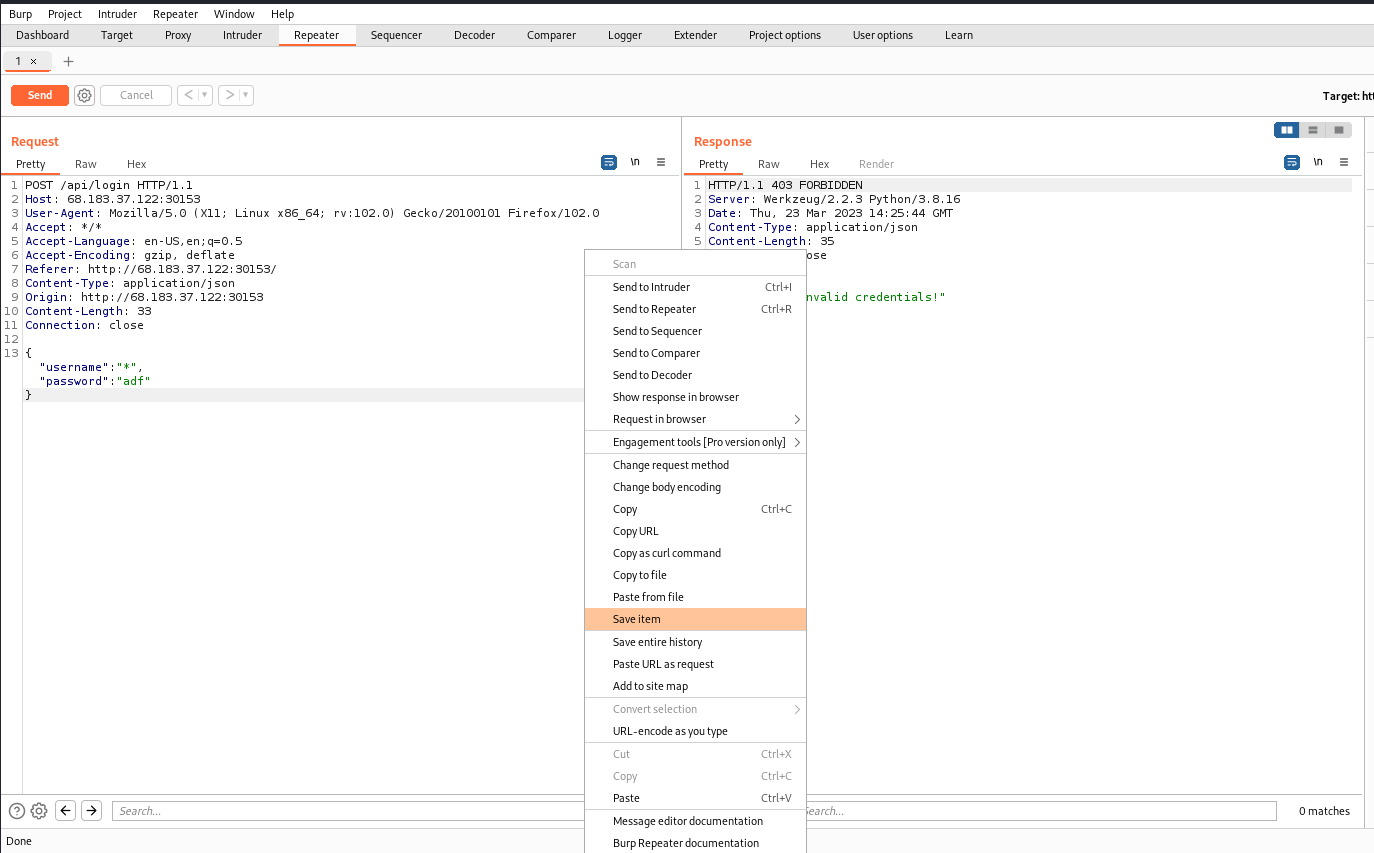Viewport: 1374px width, 853px height.
Task: Toggle \n non-printing character display in Request
Action: (x=635, y=161)
